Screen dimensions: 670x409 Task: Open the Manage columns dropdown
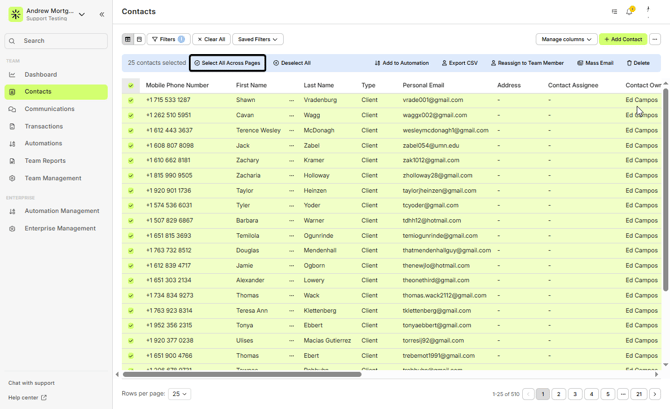(x=566, y=39)
